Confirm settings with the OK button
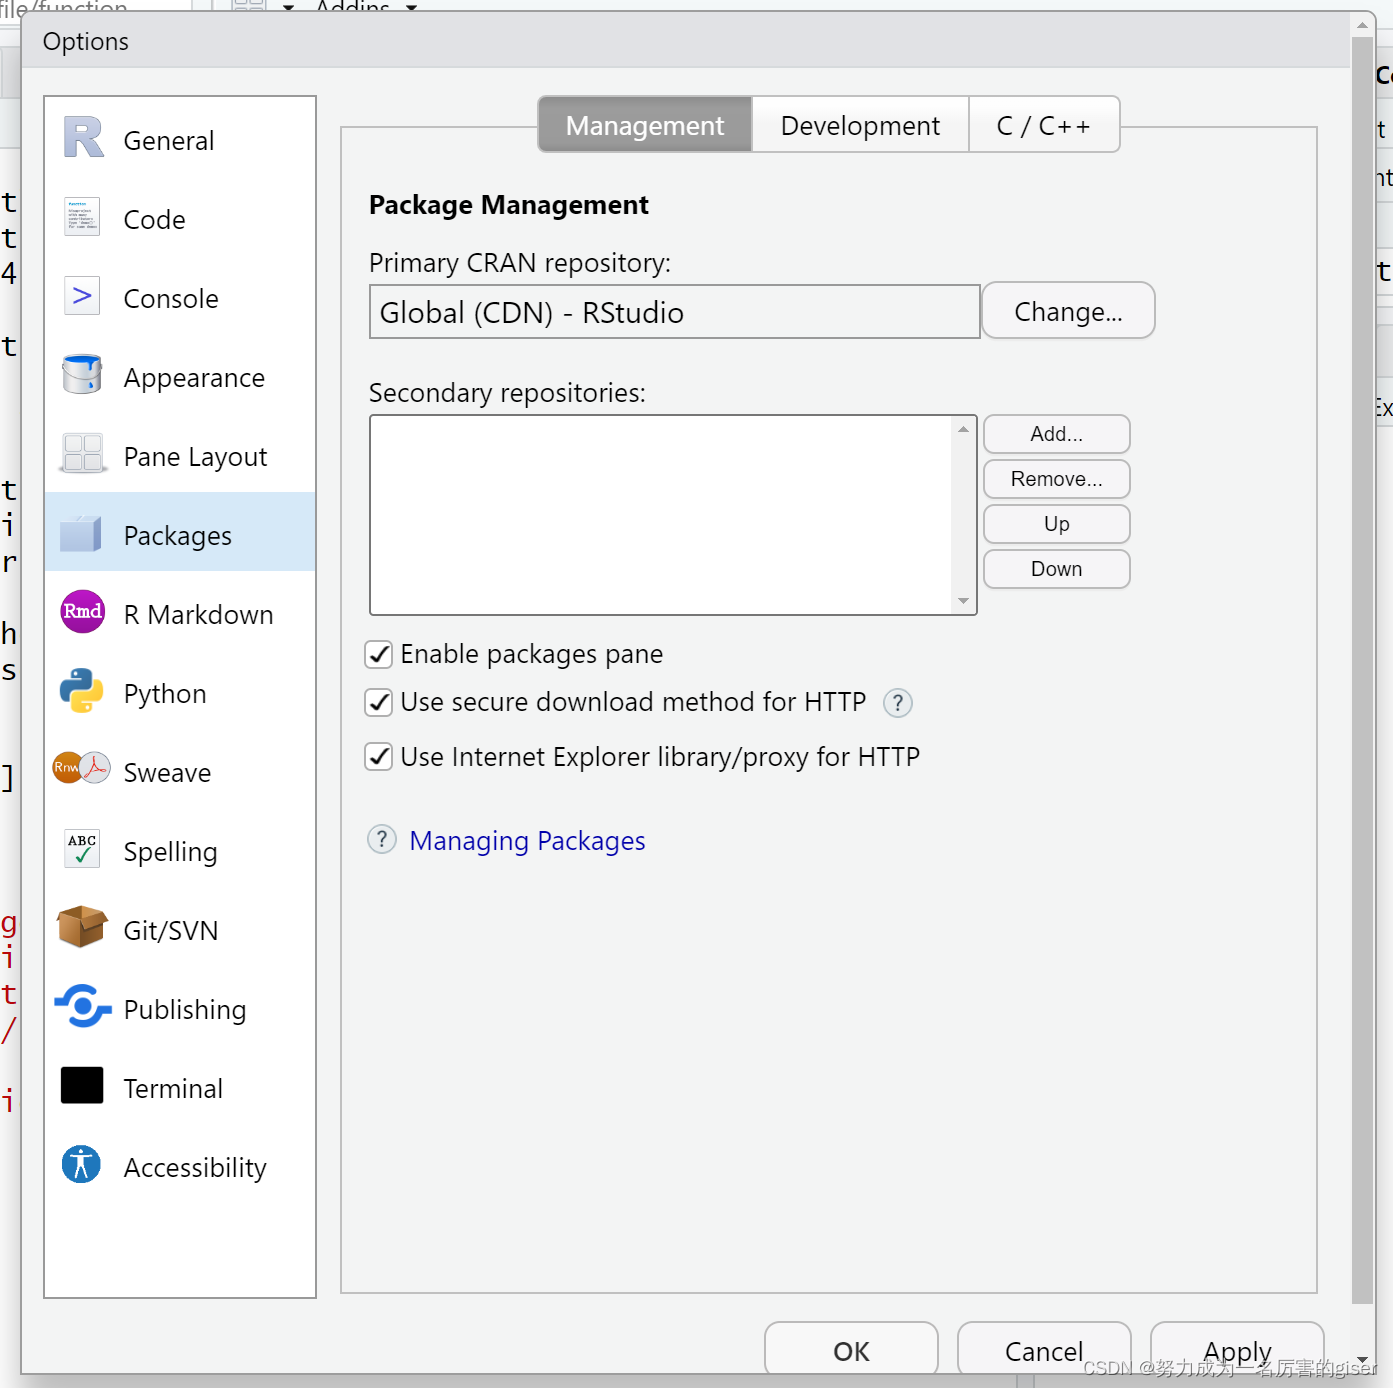This screenshot has height=1388, width=1393. 851,1350
